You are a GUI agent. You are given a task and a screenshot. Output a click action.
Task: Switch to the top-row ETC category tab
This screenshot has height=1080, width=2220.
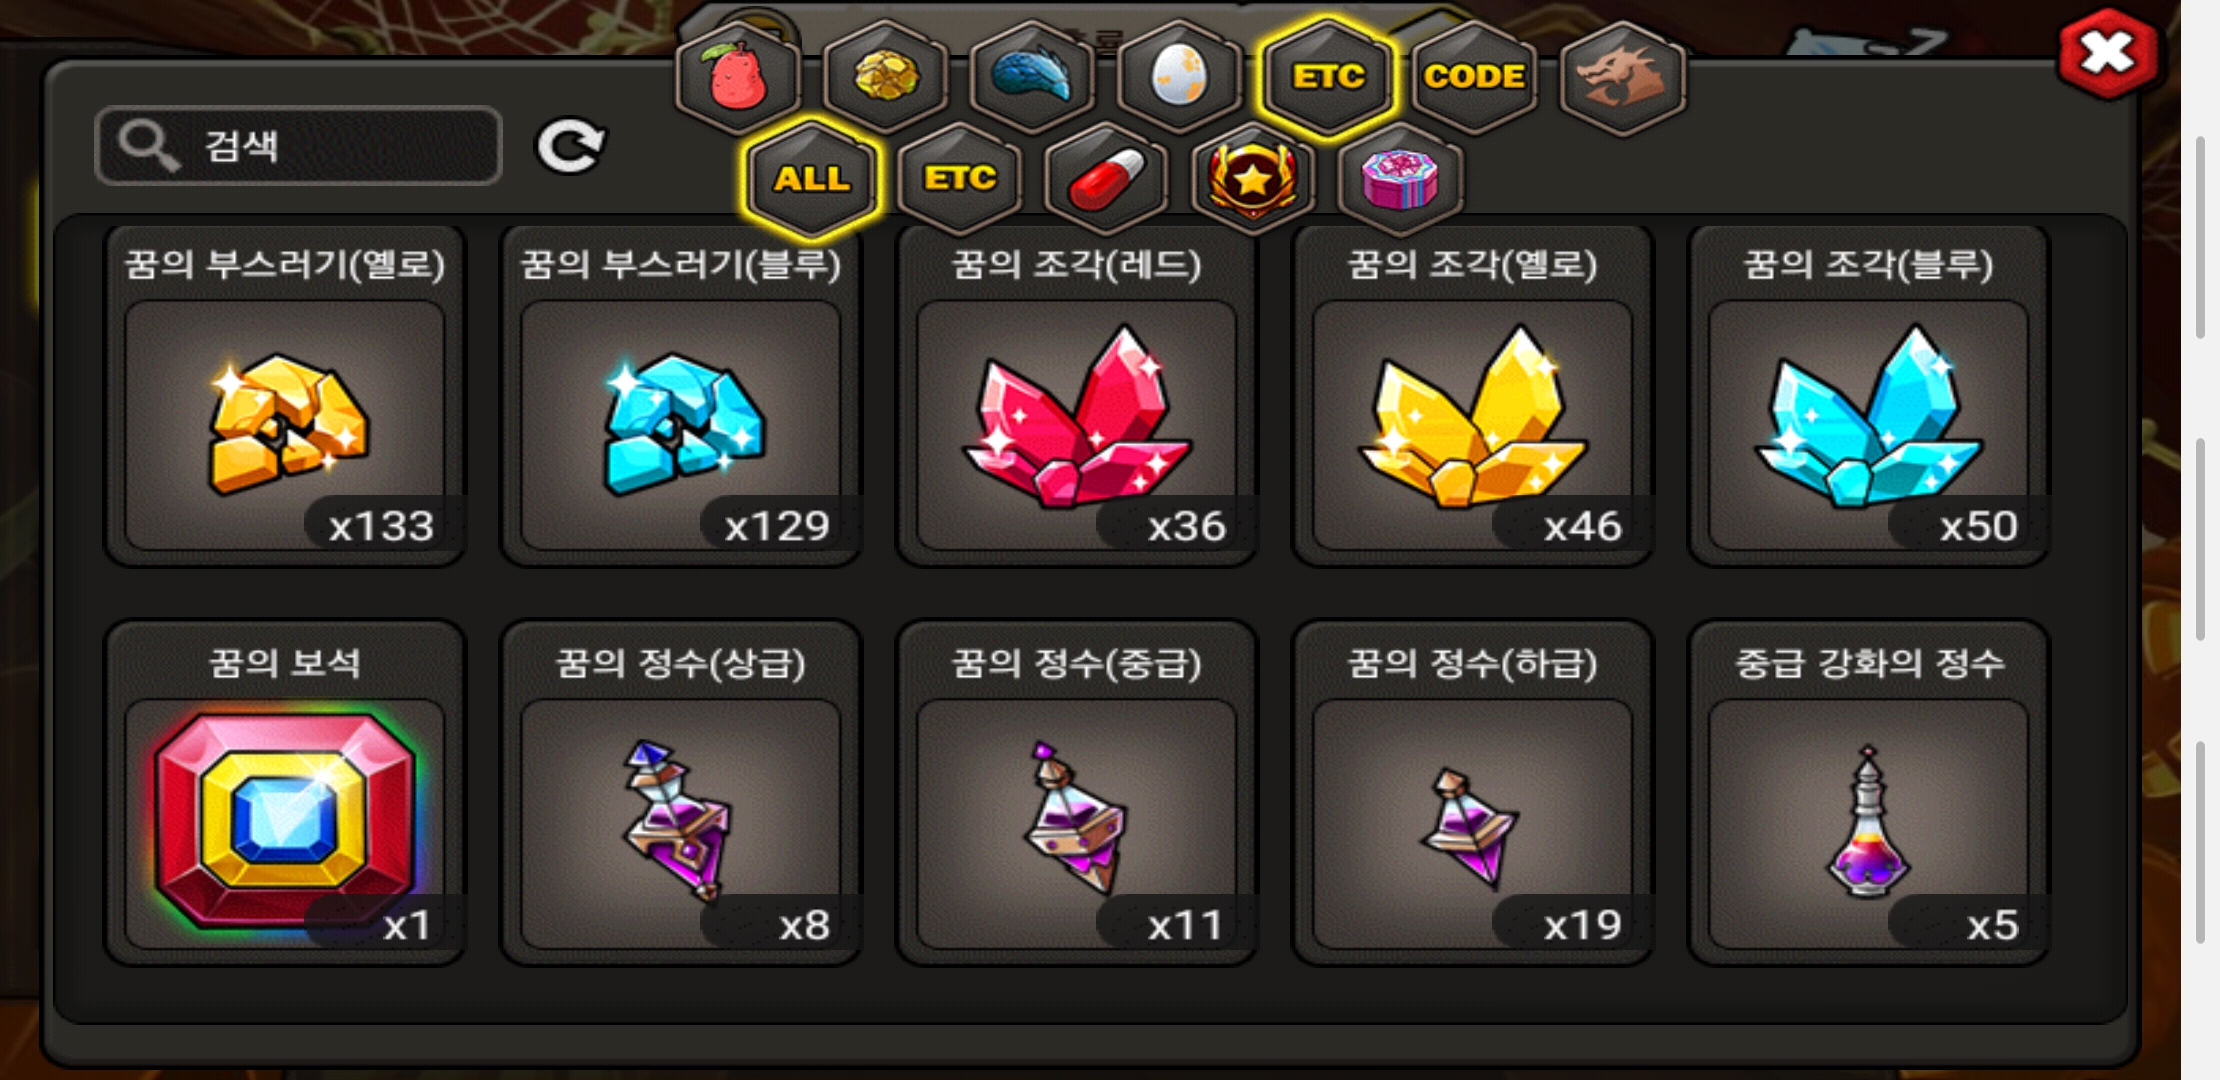[x=1327, y=77]
